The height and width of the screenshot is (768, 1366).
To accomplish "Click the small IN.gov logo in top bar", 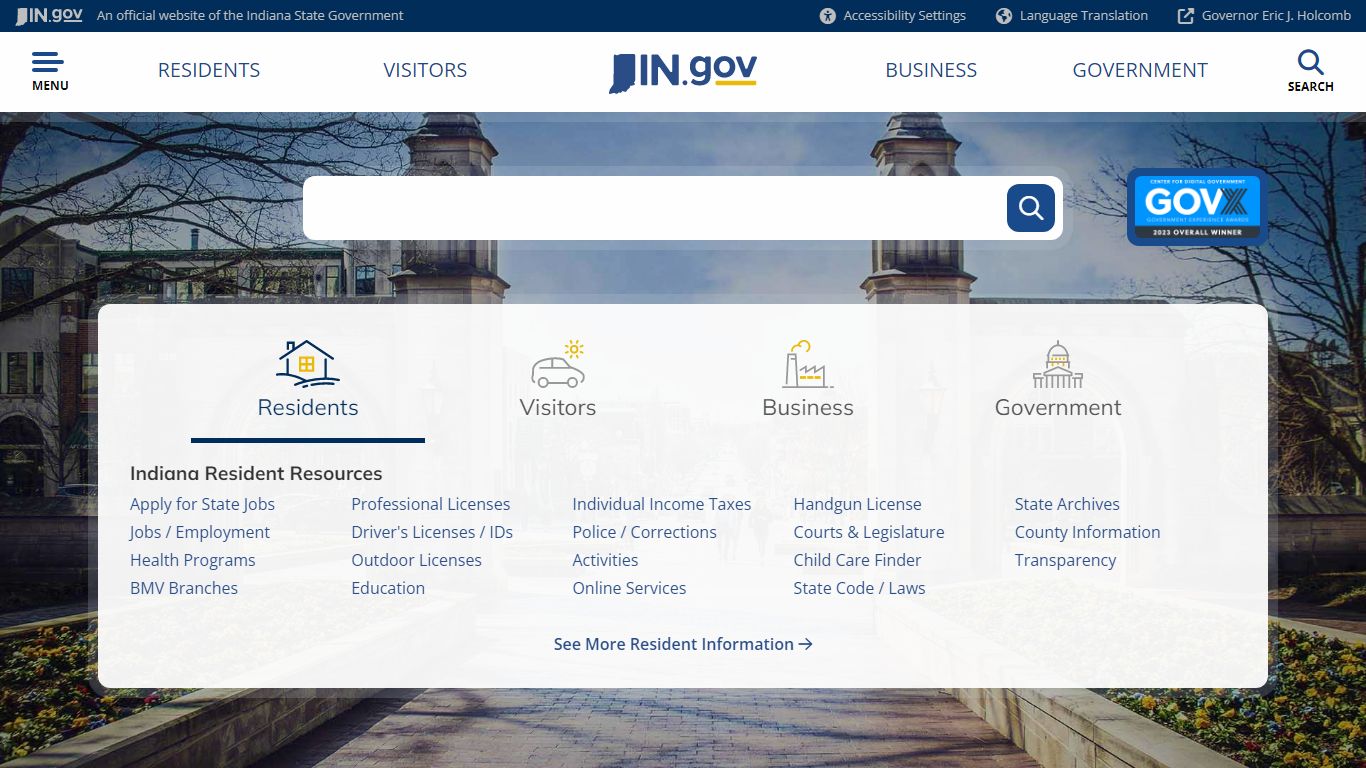I will click(x=49, y=15).
